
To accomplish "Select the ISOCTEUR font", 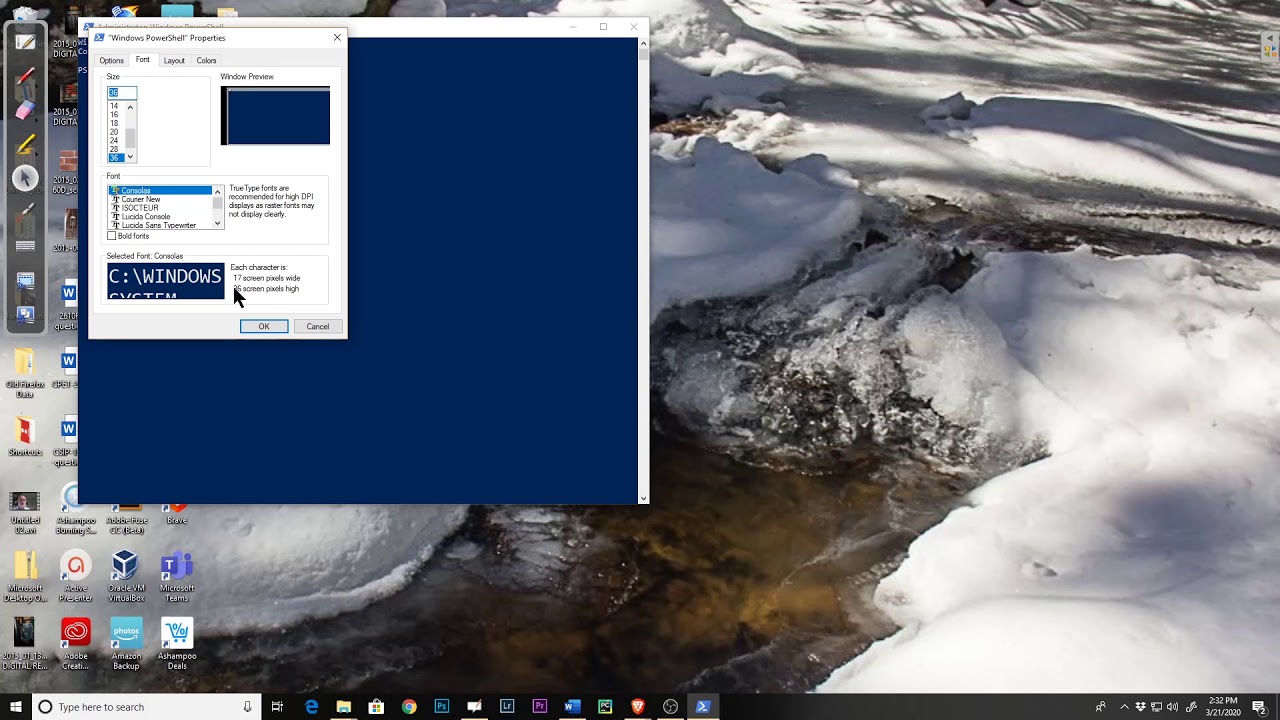I will (140, 208).
